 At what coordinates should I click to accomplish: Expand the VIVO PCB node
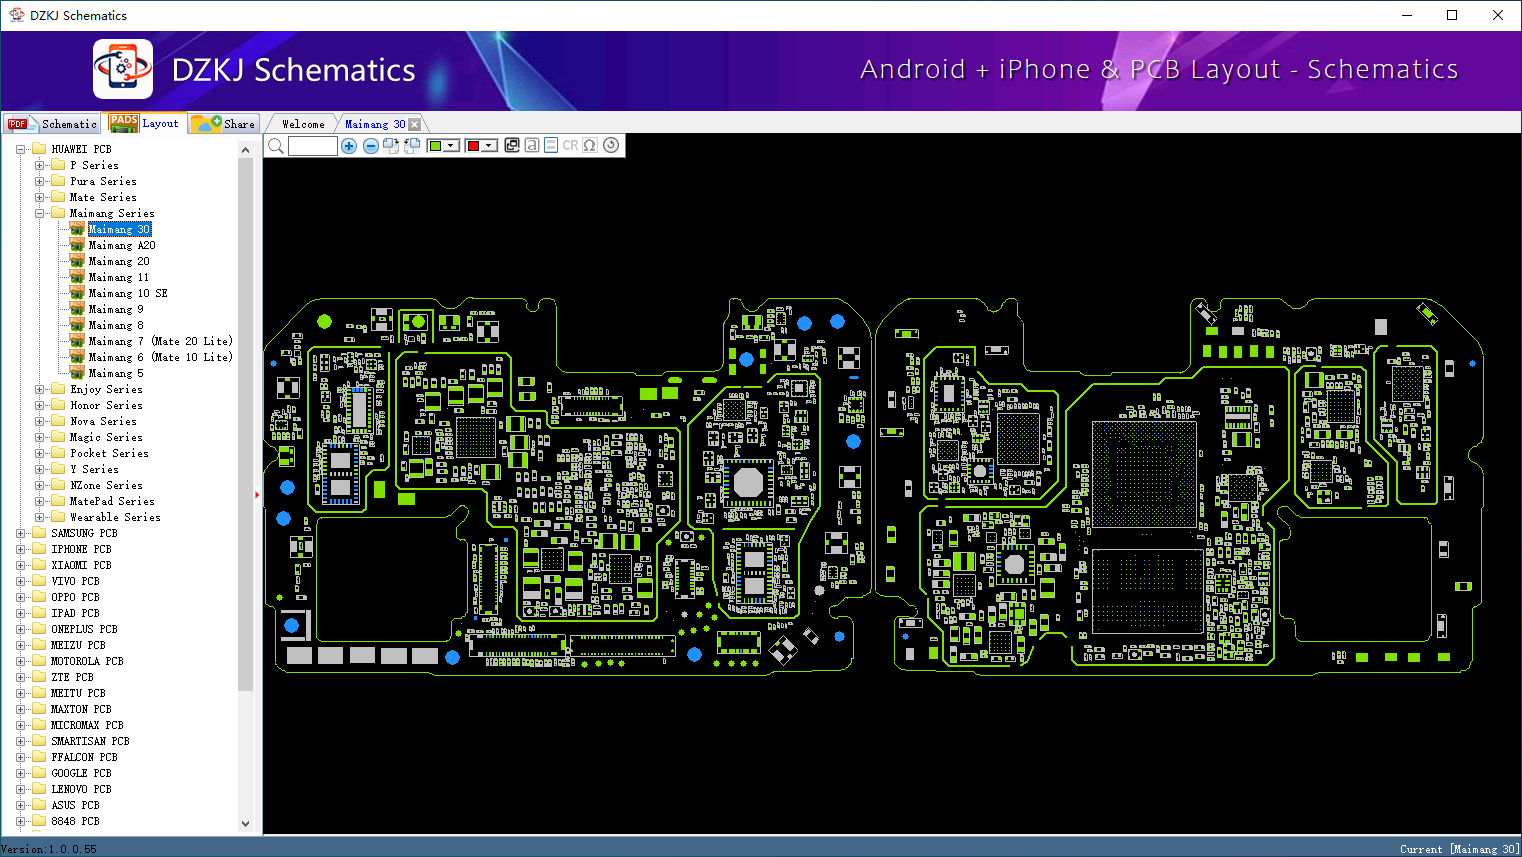click(x=21, y=581)
